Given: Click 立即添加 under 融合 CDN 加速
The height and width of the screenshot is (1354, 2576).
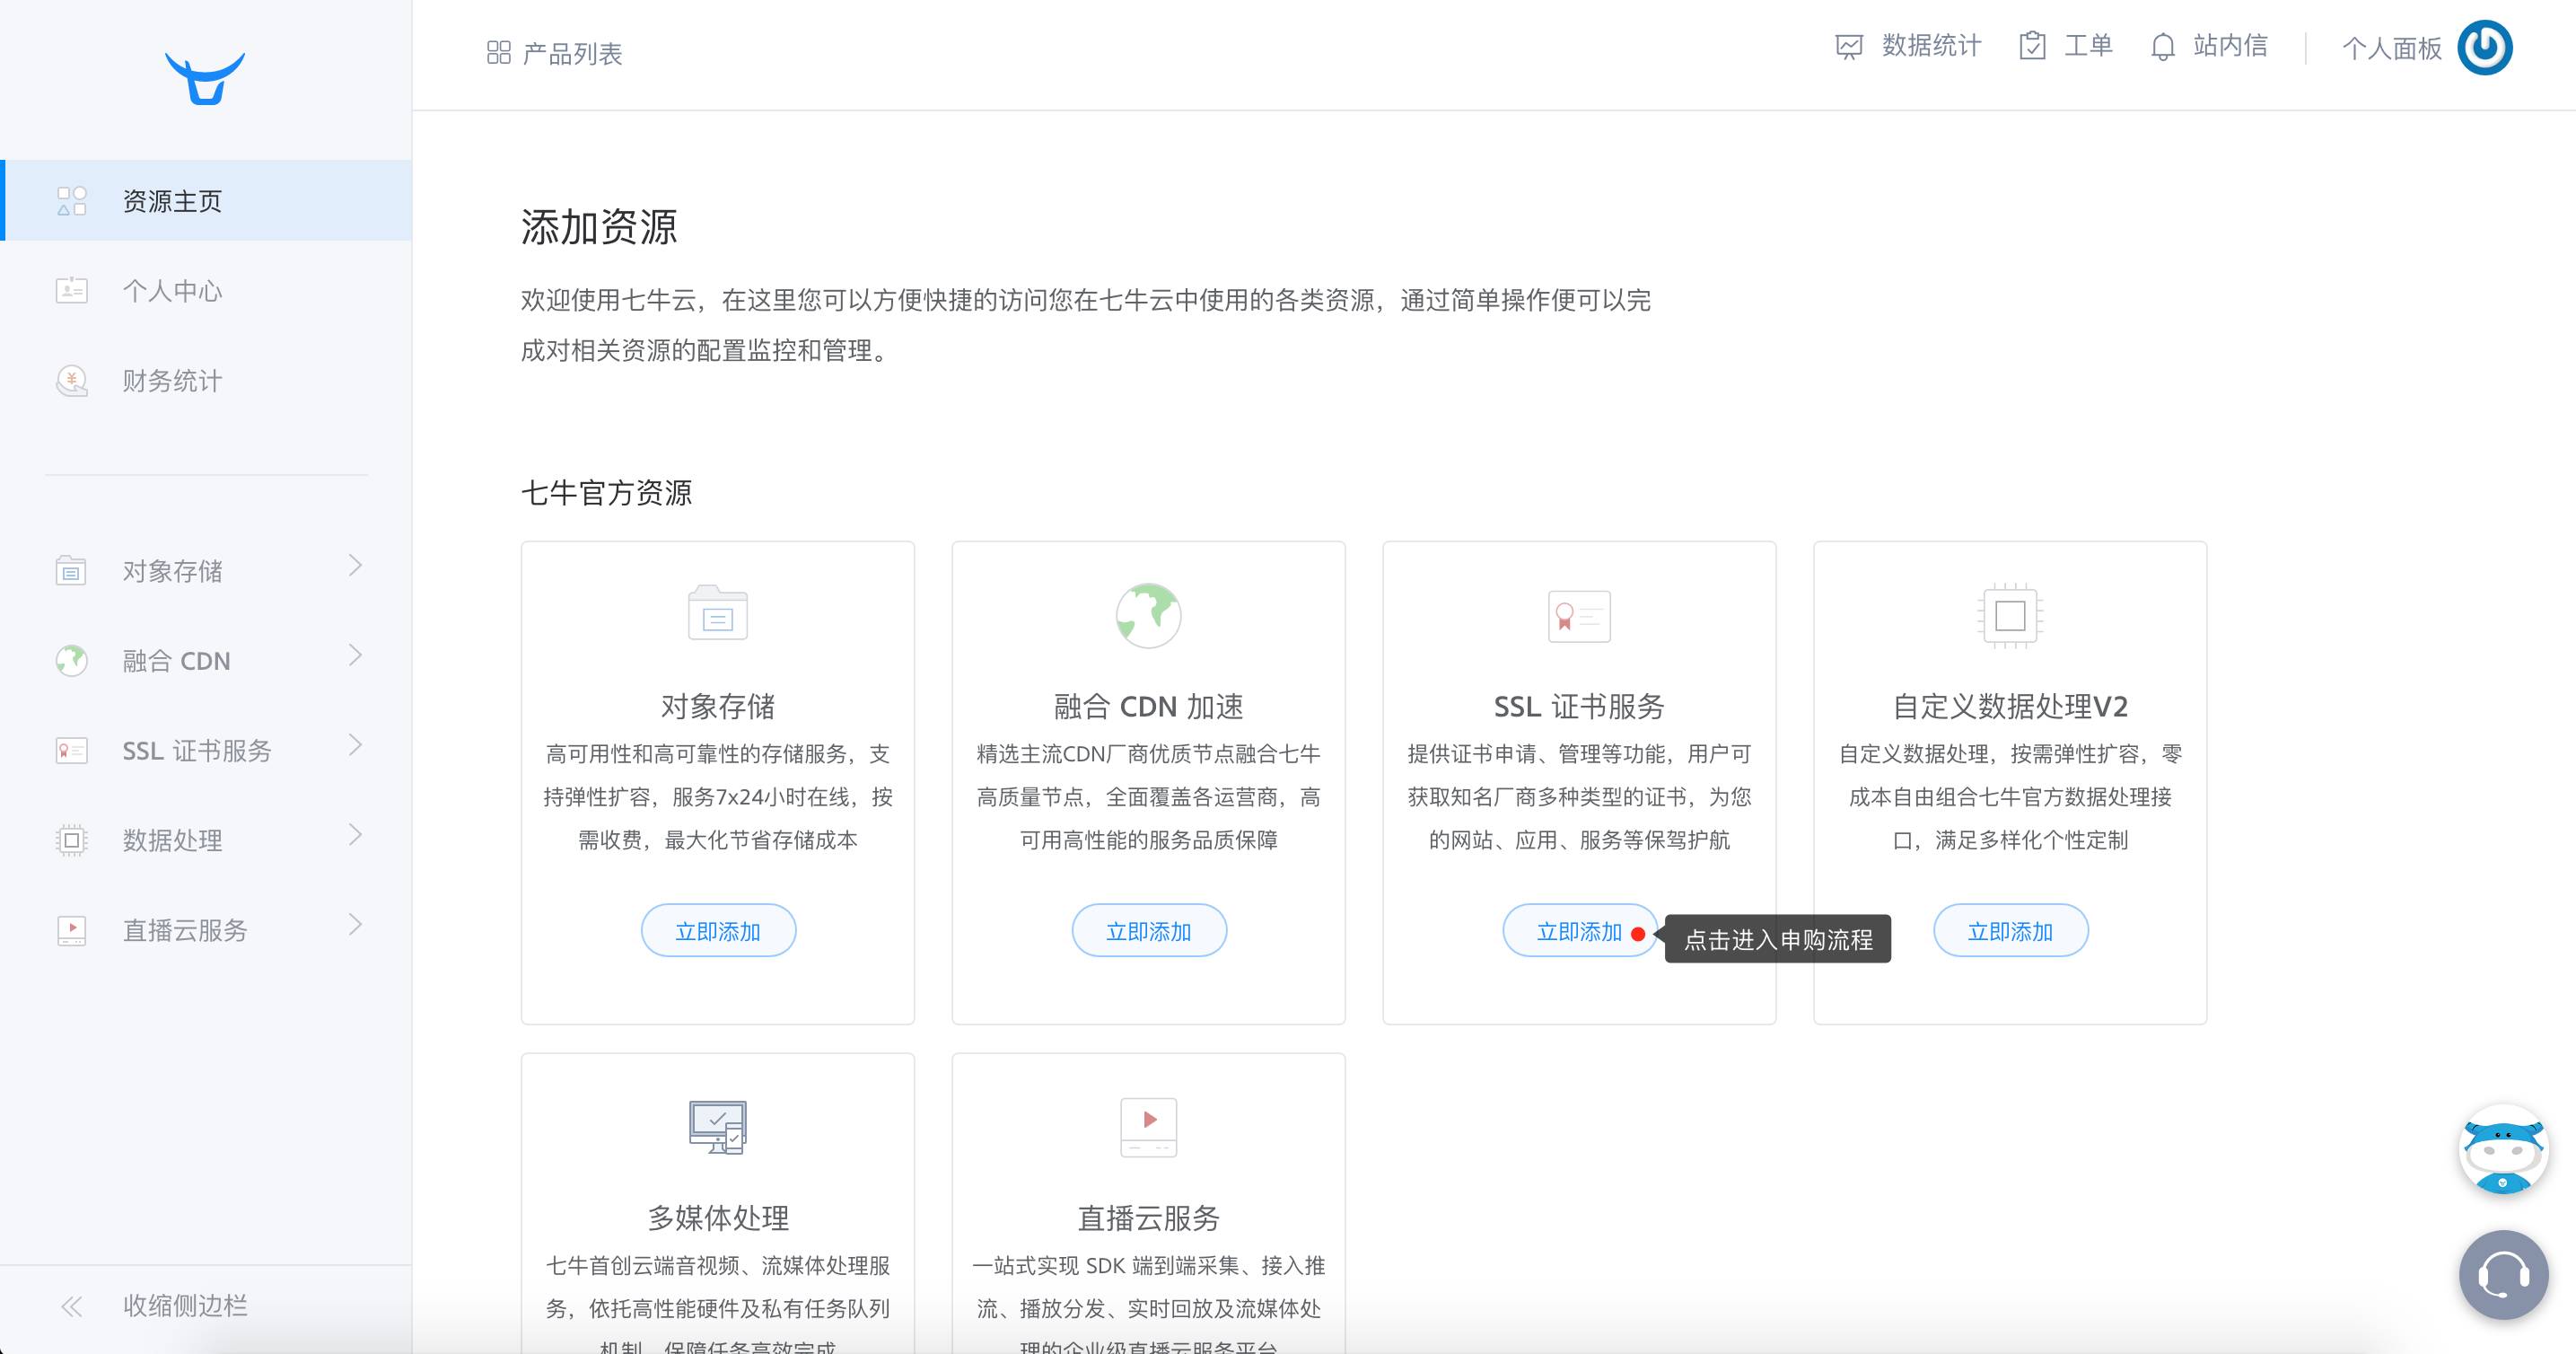Looking at the screenshot, I should coord(1149,931).
